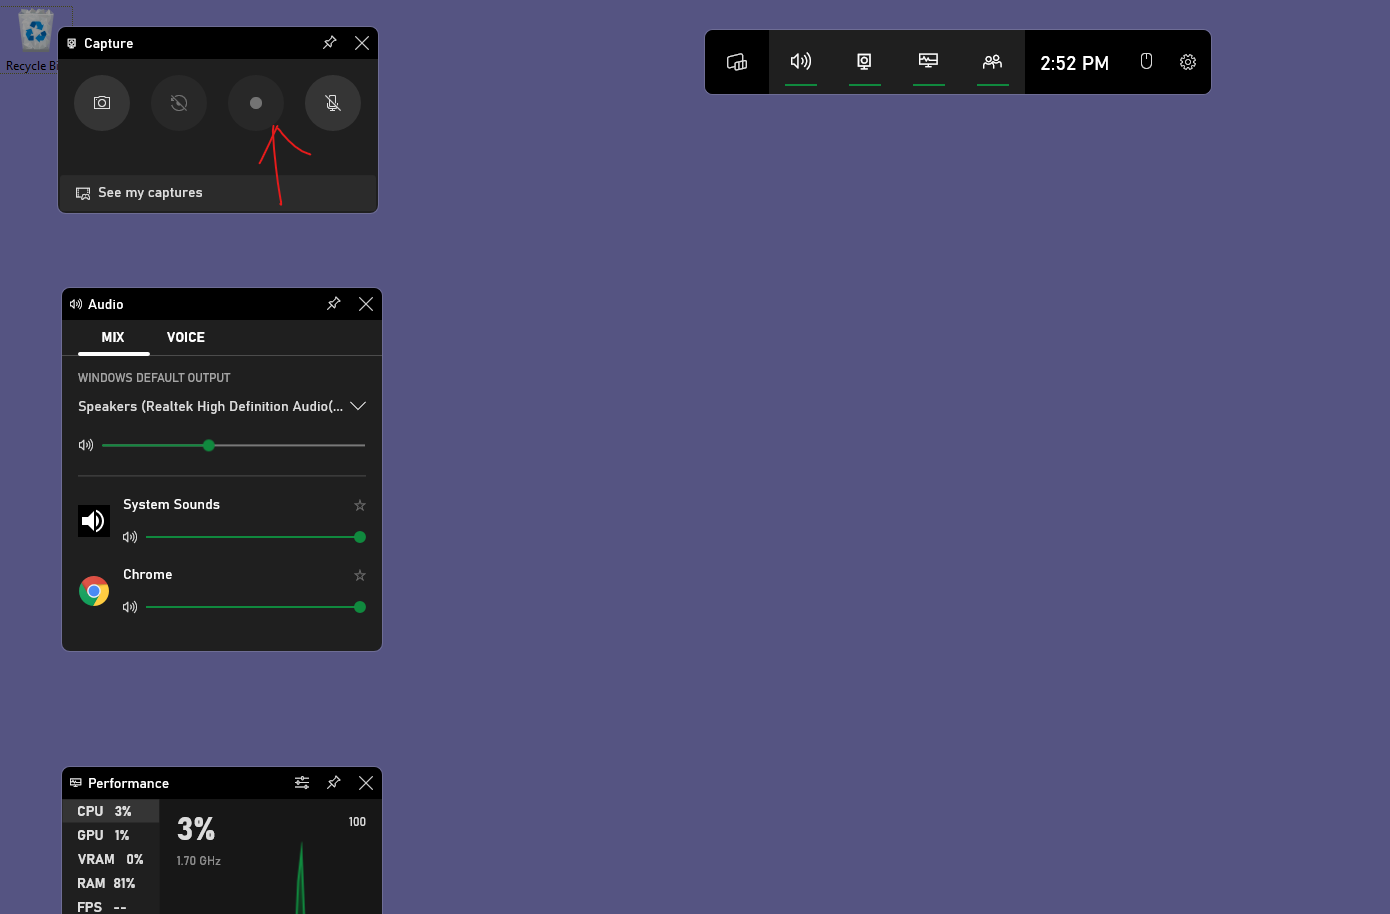Adjust the System Sounds volume slider
The image size is (1390, 914).
click(x=256, y=537)
